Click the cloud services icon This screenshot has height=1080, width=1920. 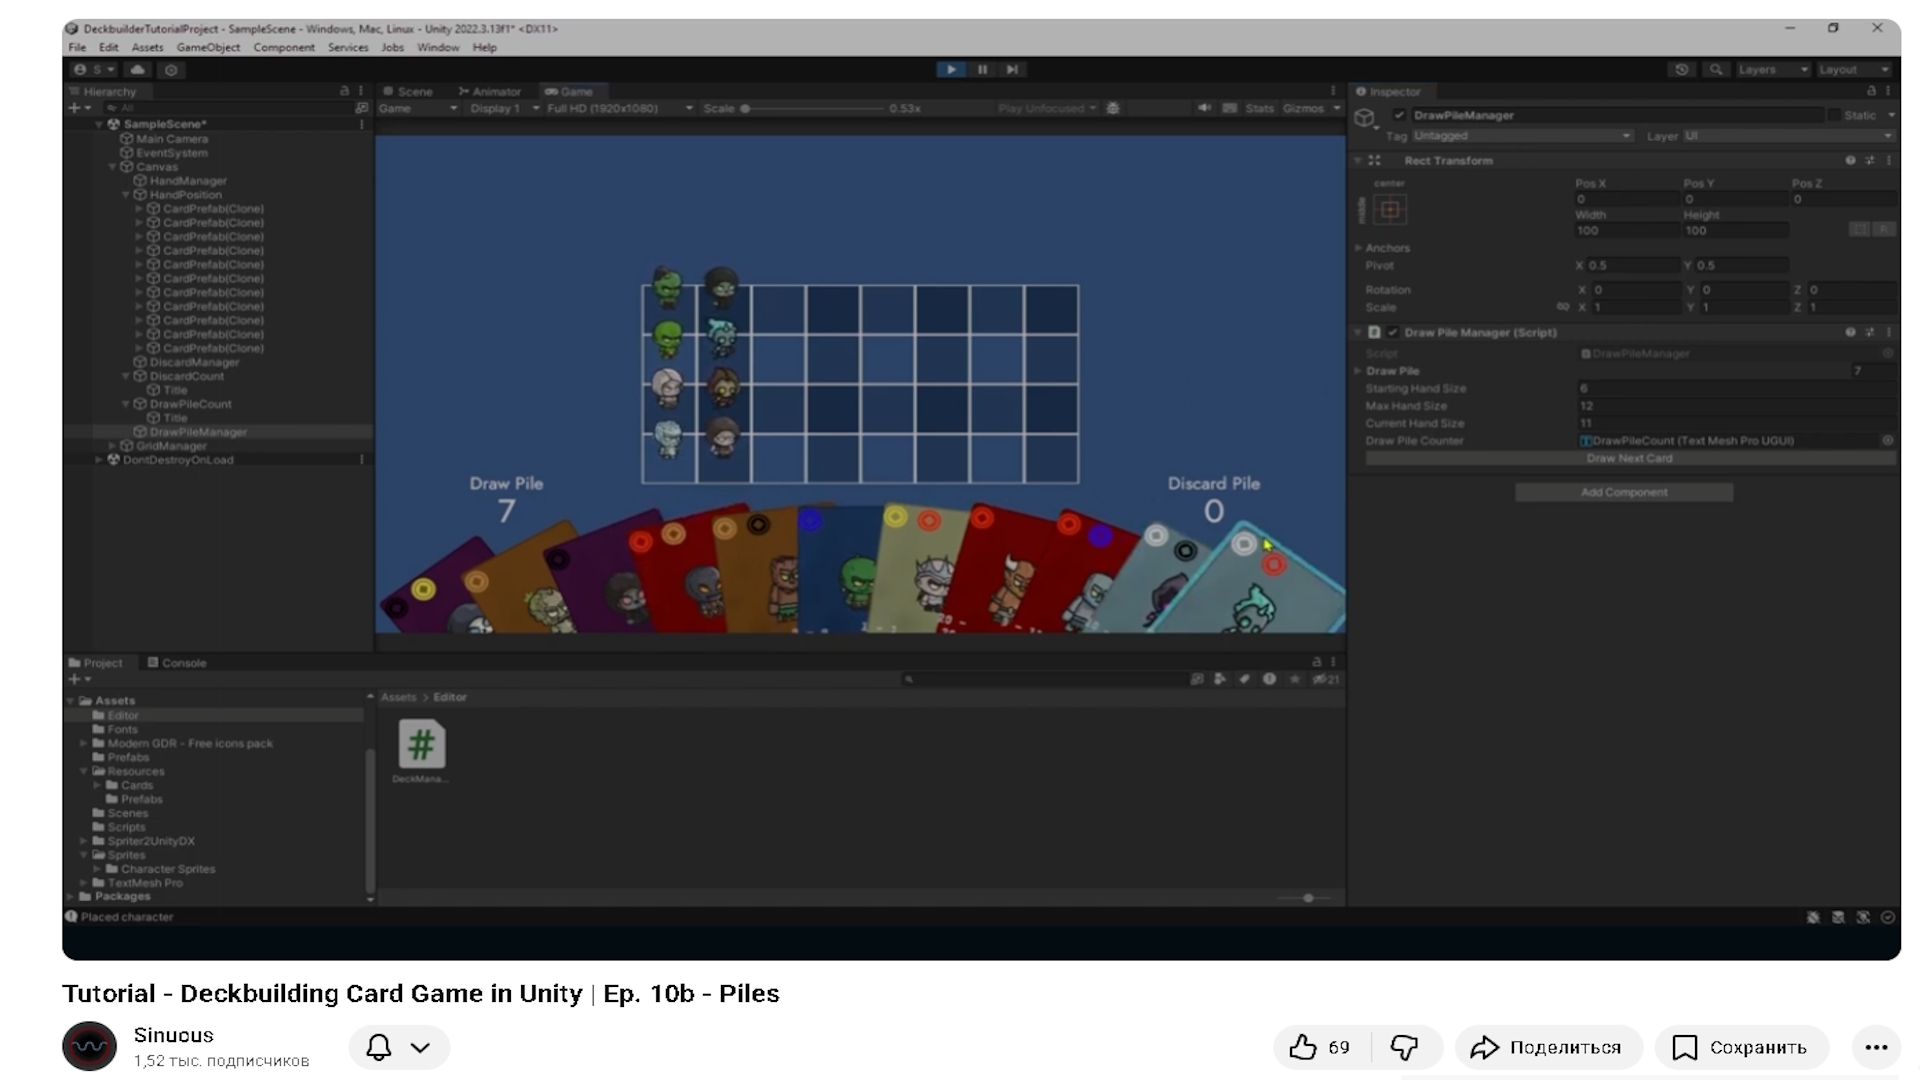coord(138,69)
